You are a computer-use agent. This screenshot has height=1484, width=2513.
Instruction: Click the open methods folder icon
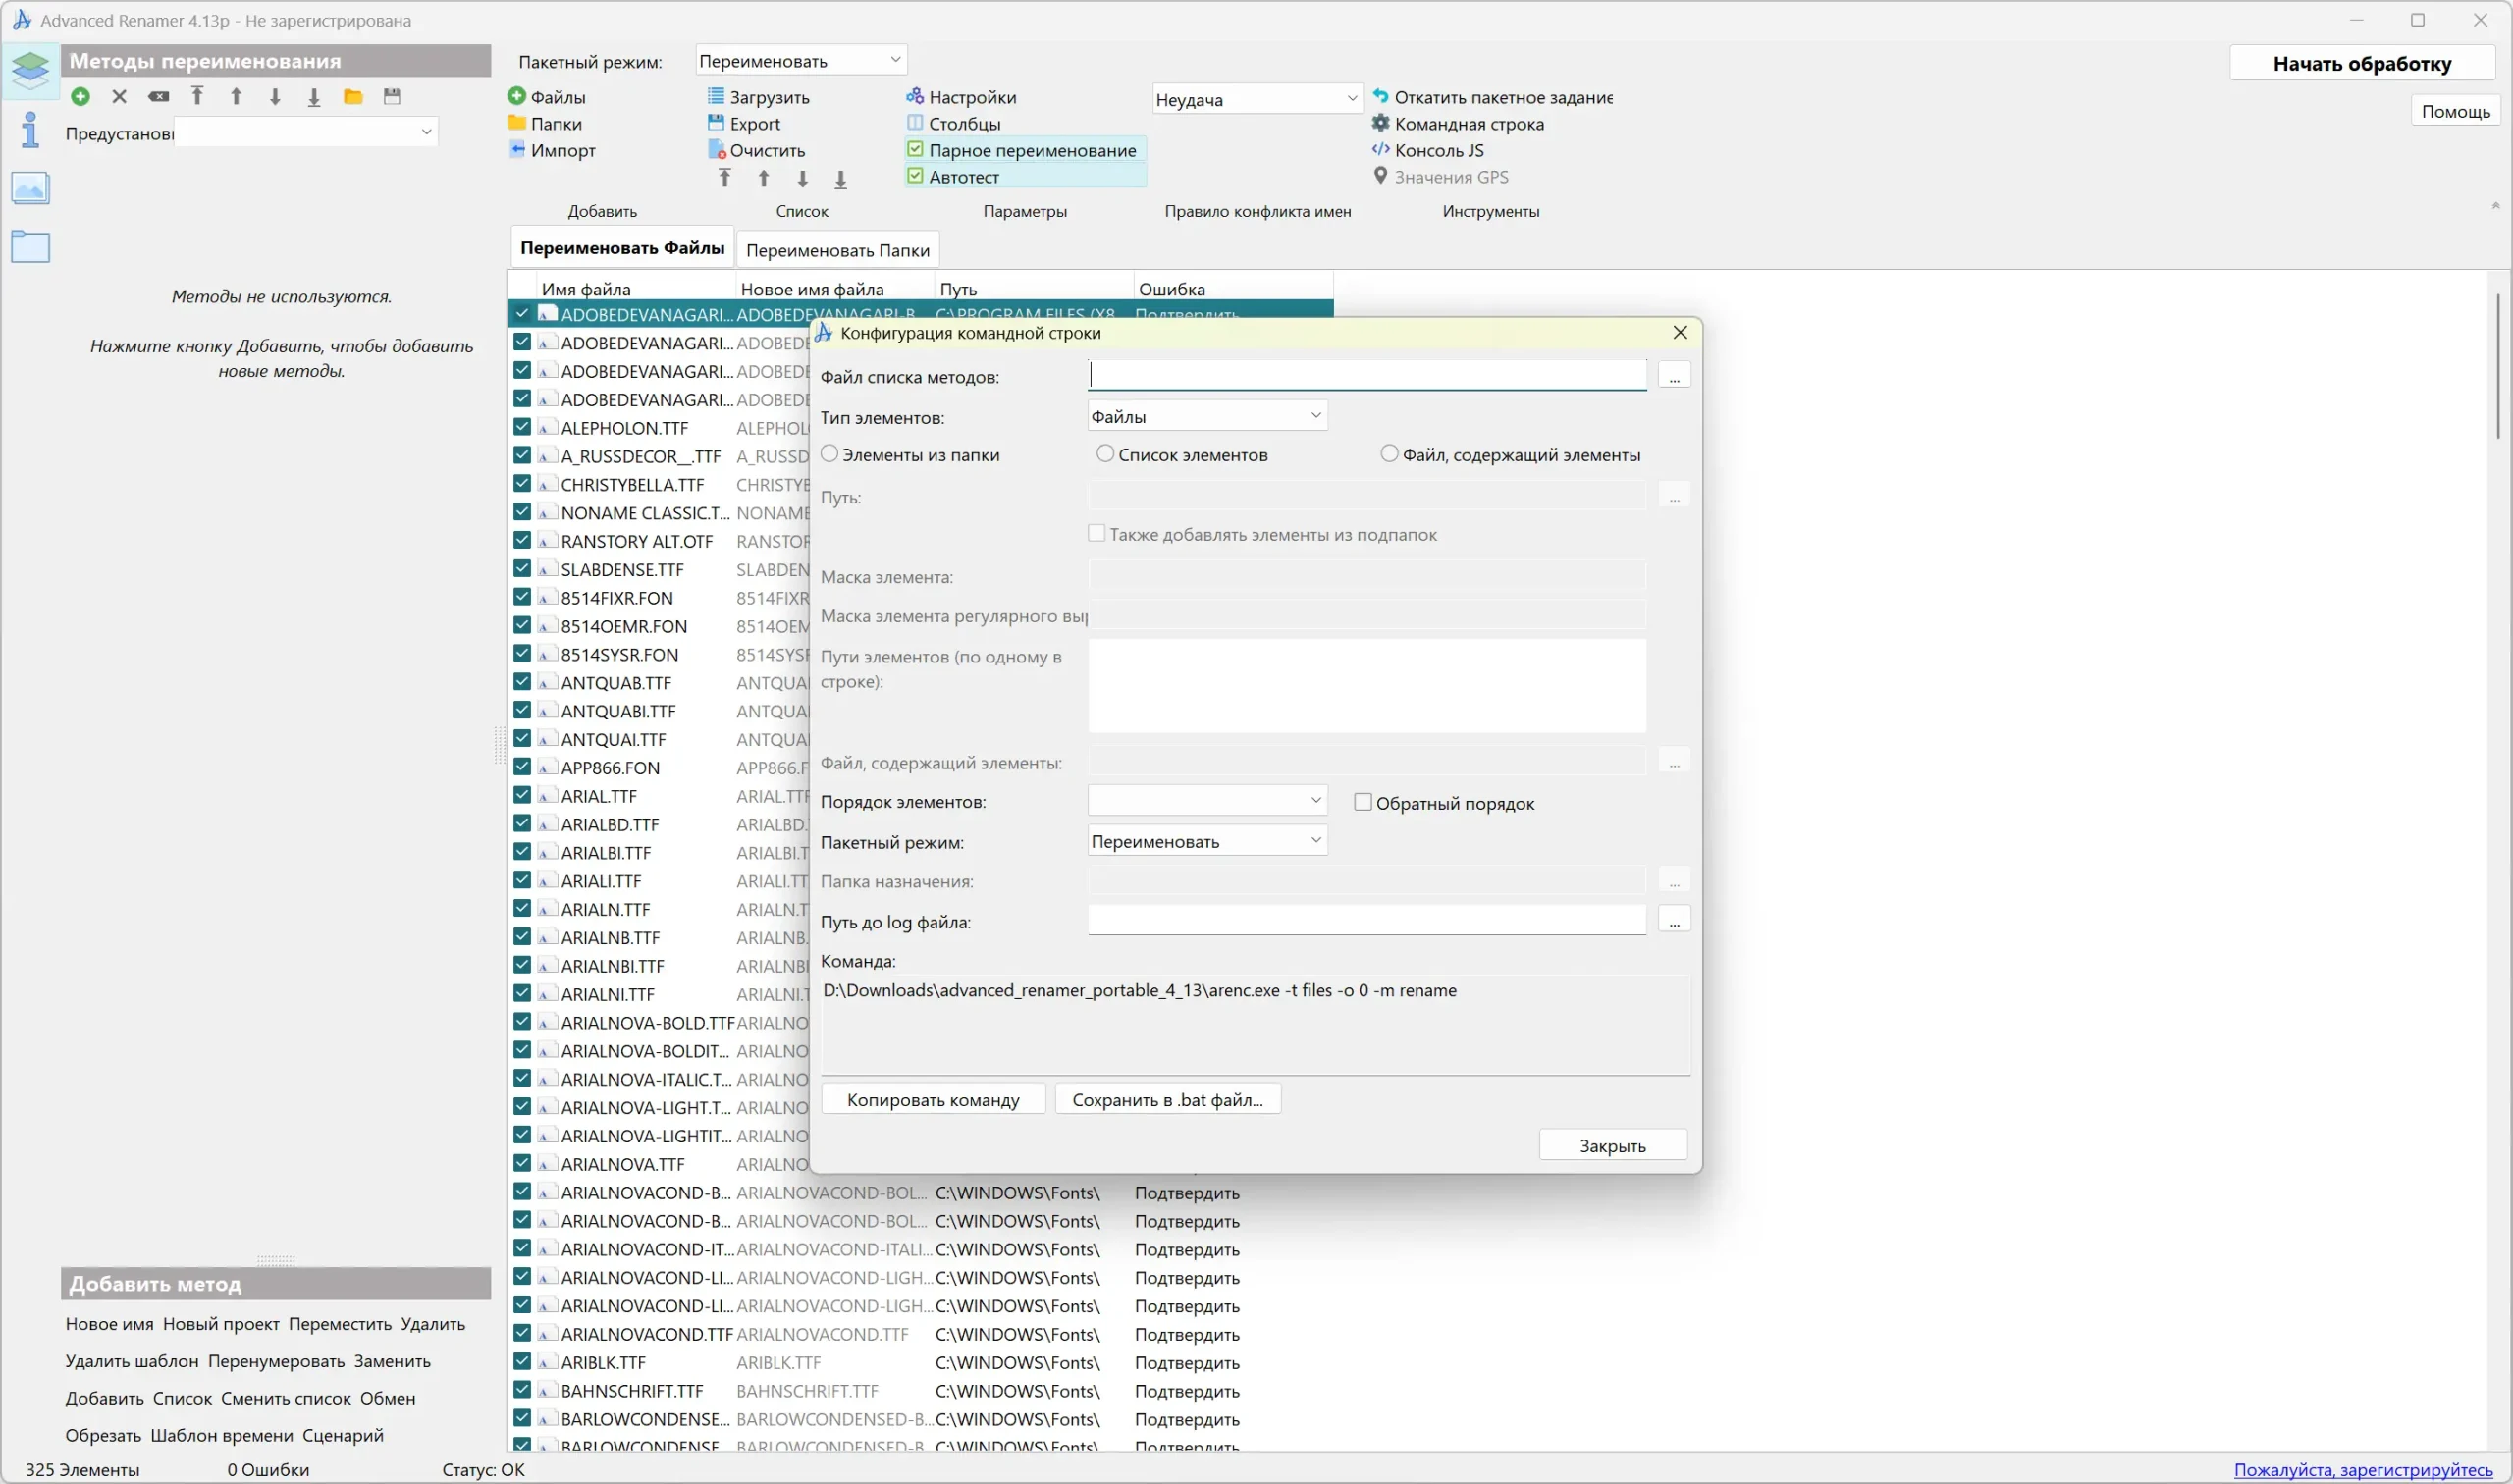click(x=353, y=97)
